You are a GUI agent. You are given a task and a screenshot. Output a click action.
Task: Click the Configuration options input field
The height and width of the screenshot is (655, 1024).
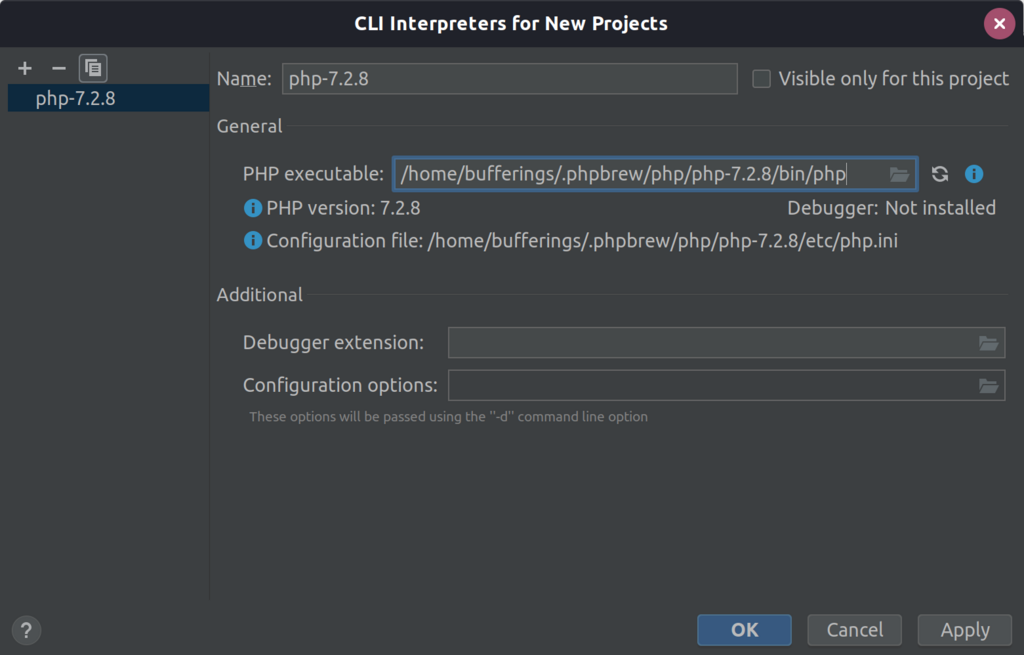[710, 385]
